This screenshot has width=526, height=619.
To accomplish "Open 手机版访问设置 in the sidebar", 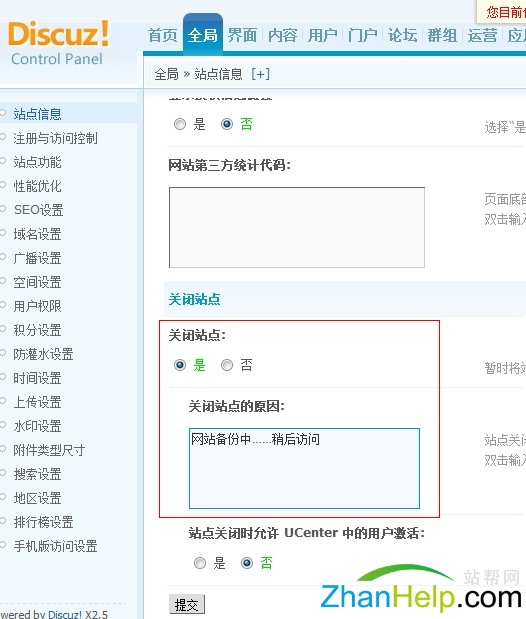I will click(55, 546).
